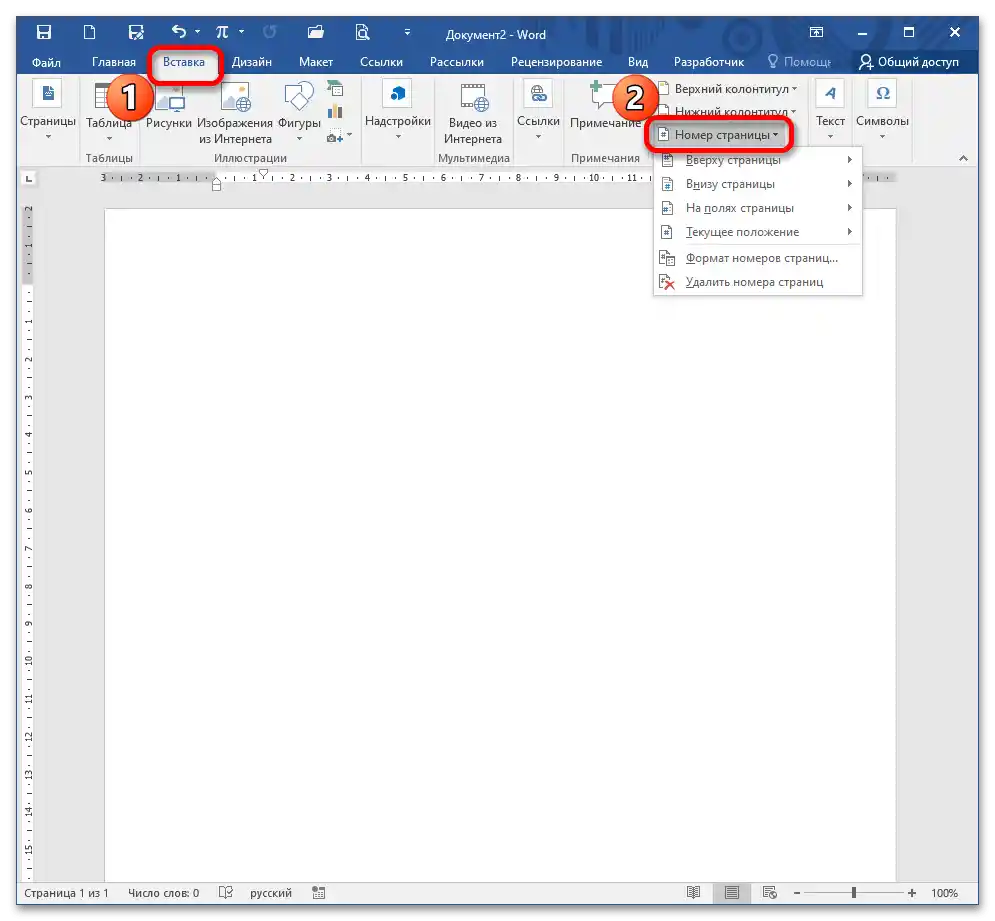
Task: Insert a chart icon
Action: (x=334, y=112)
